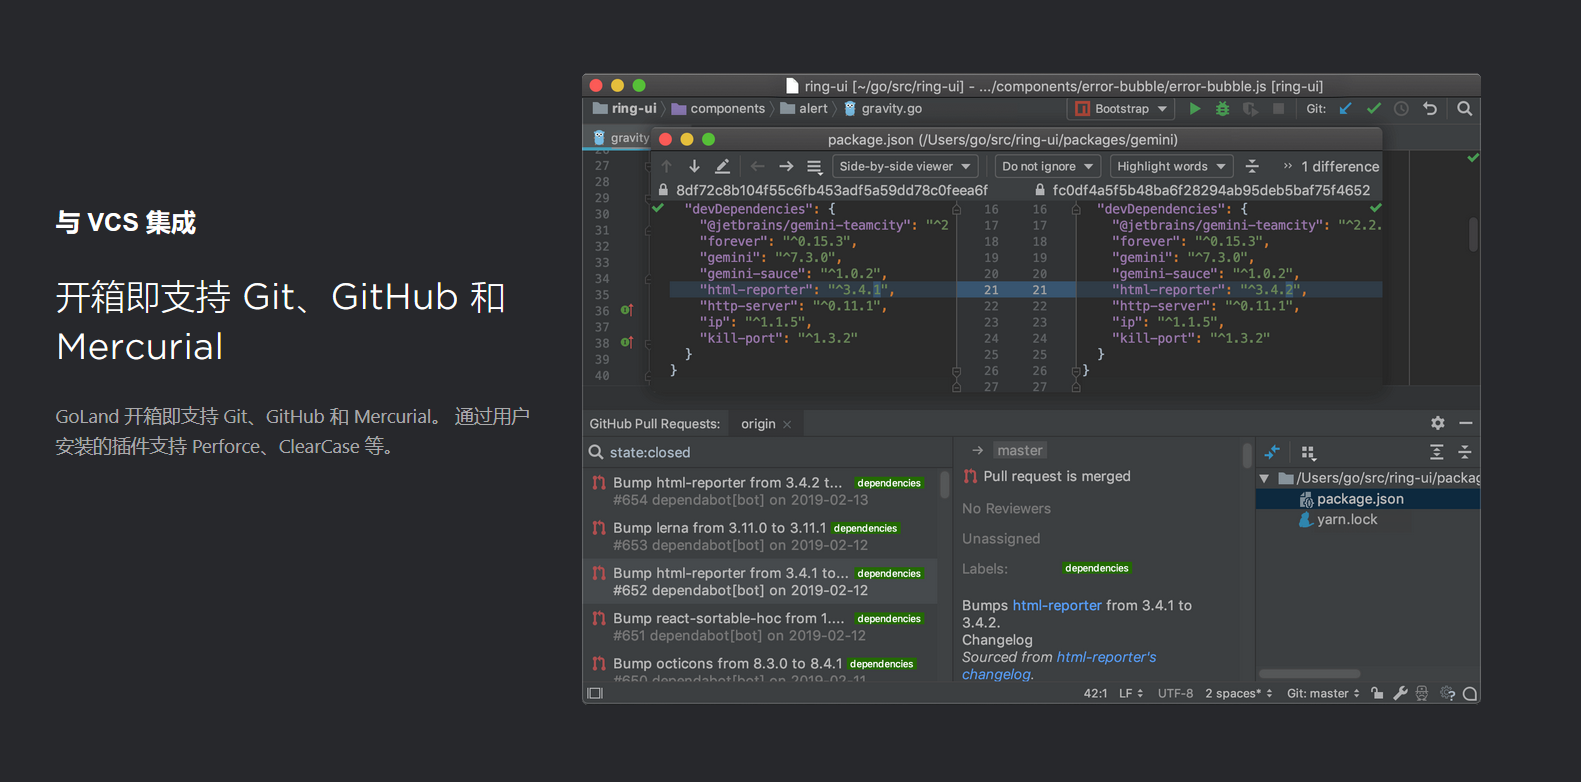
Task: Click the file tree horizontal scrollbar
Action: tap(1309, 674)
